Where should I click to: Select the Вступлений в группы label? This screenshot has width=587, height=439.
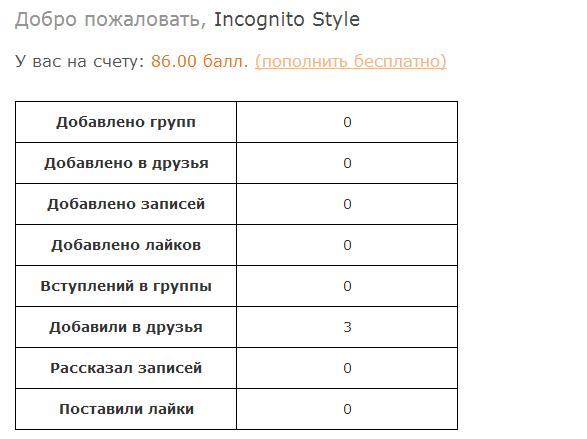tap(126, 286)
